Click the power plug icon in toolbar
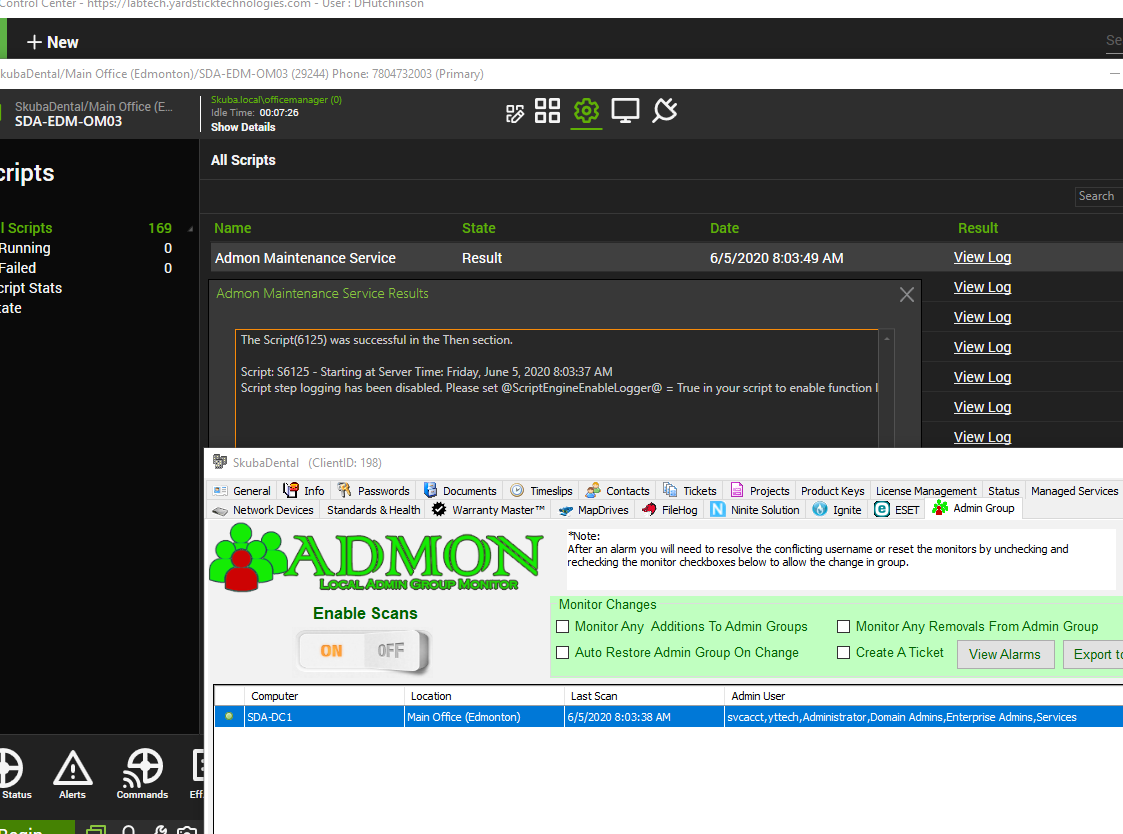1123x834 pixels. pos(664,112)
